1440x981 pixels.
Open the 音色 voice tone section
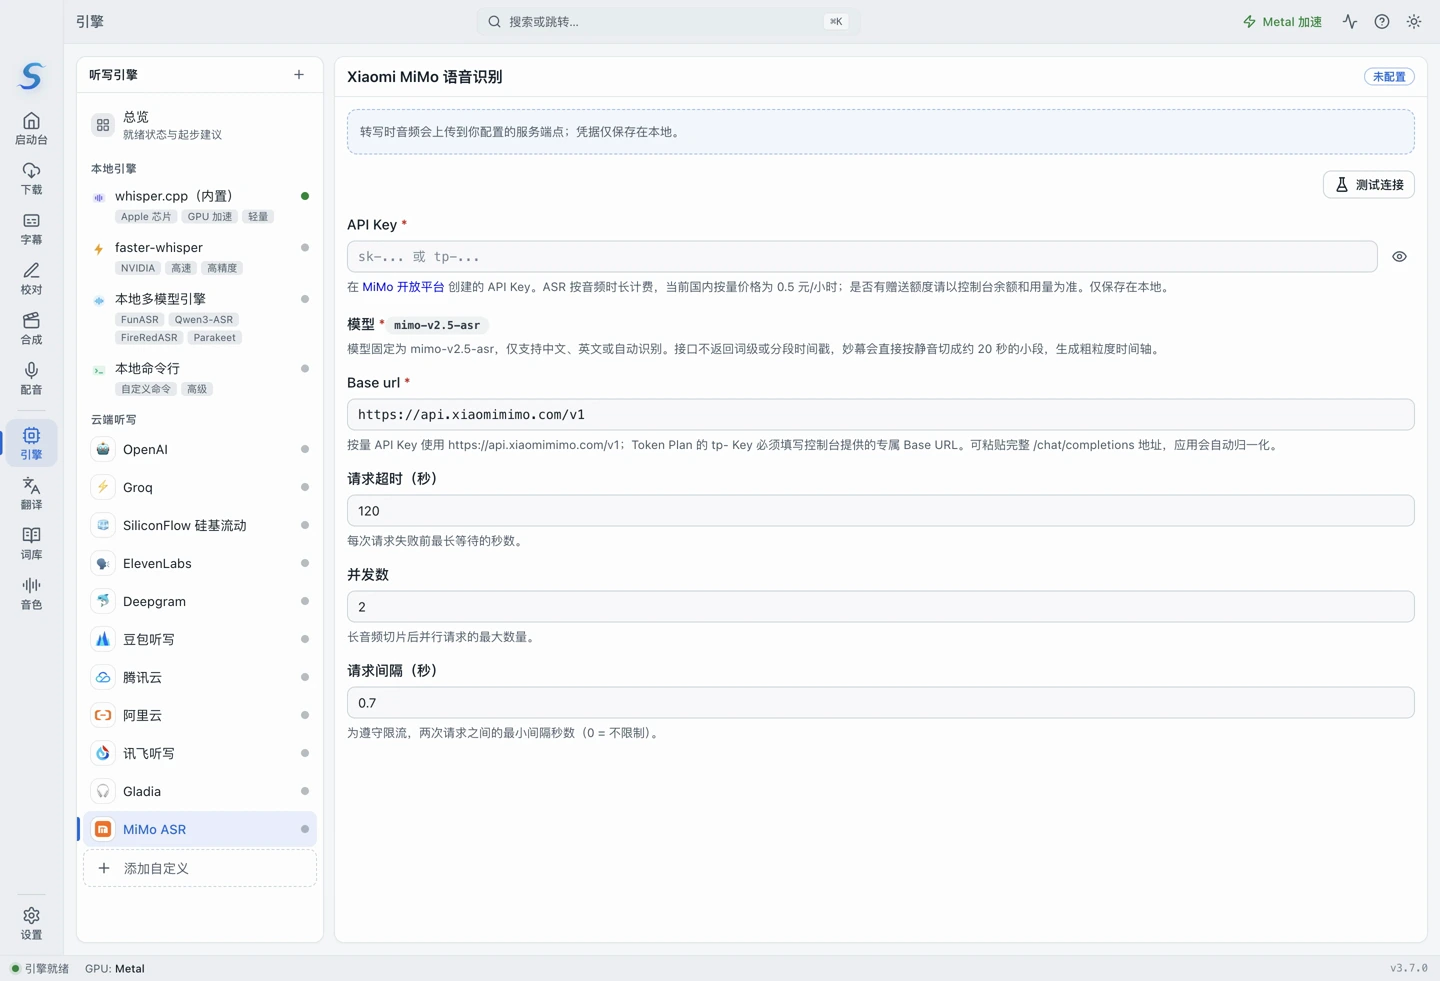(31, 593)
